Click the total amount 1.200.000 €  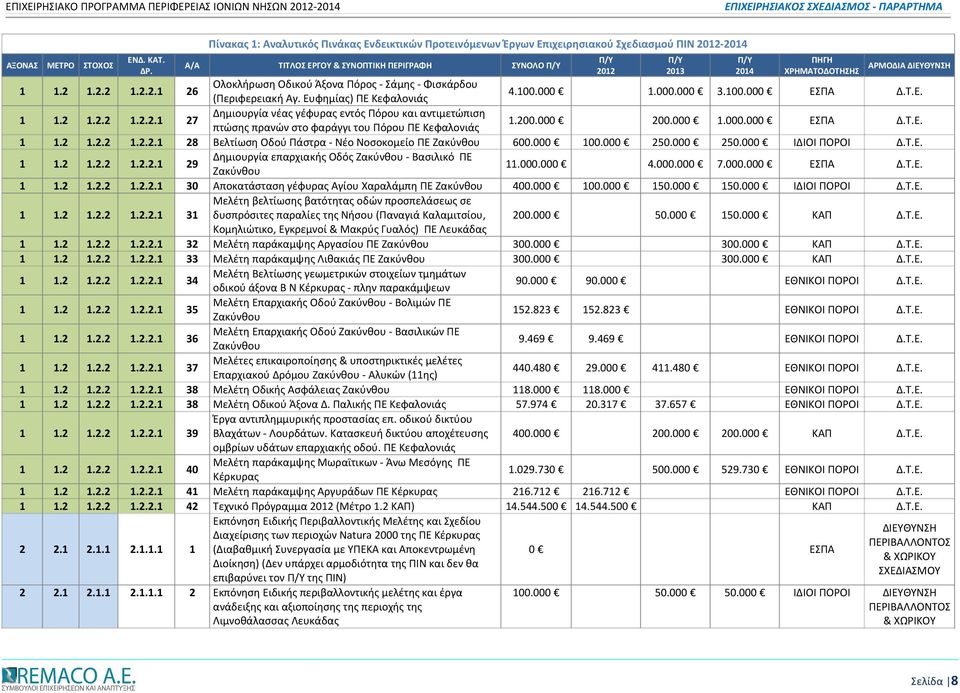[x=536, y=121]
